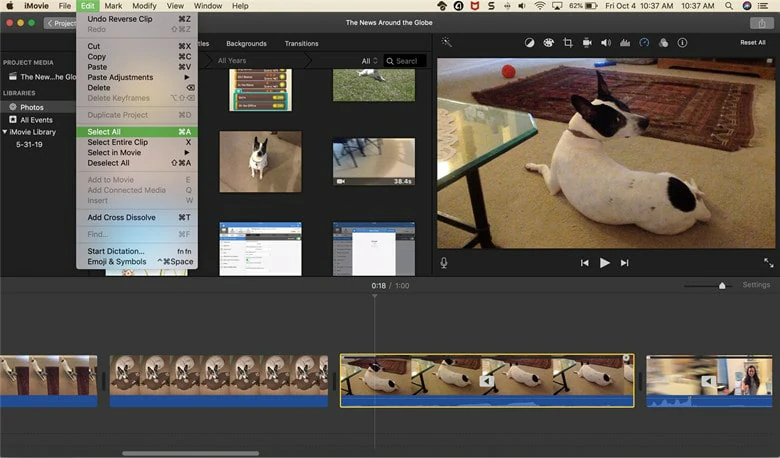Screen dimensions: 780x458
Task: Choose Add Cross Dissolve menu item
Action: tap(137, 217)
